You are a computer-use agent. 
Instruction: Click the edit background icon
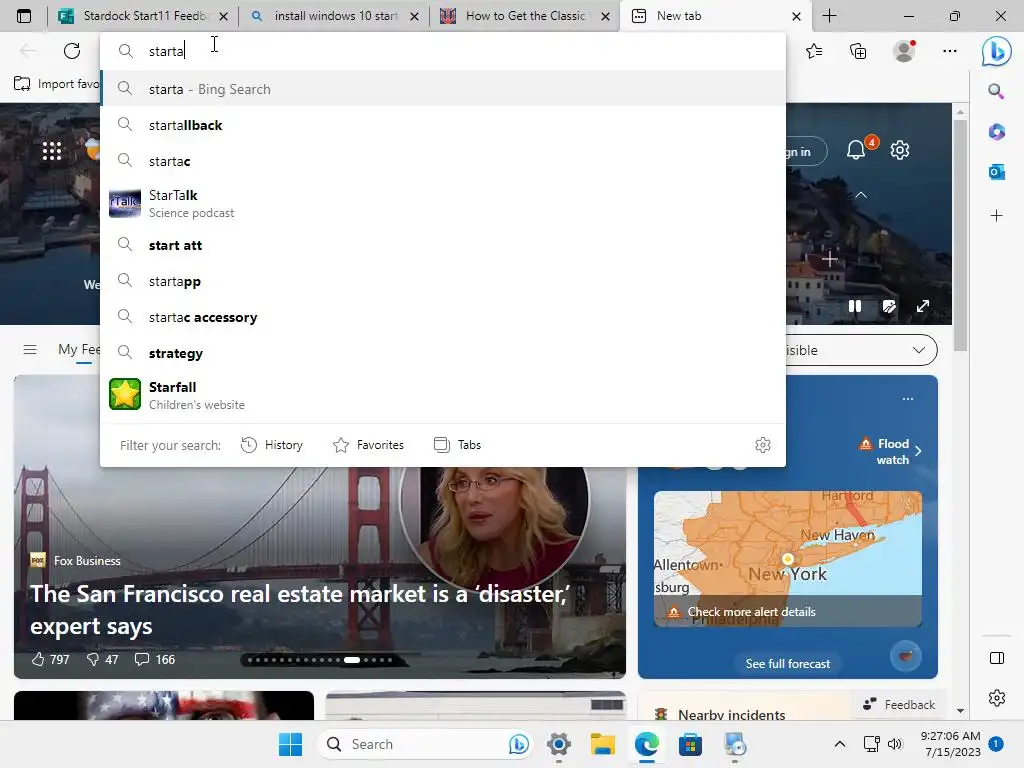[889, 306]
